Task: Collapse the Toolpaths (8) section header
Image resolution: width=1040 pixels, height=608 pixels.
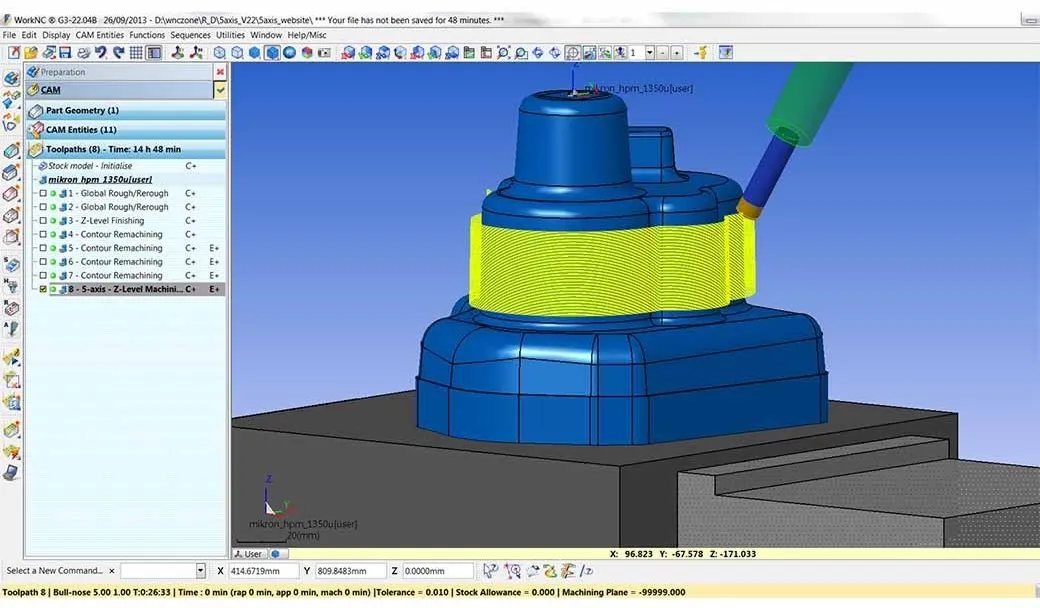Action: (113, 149)
